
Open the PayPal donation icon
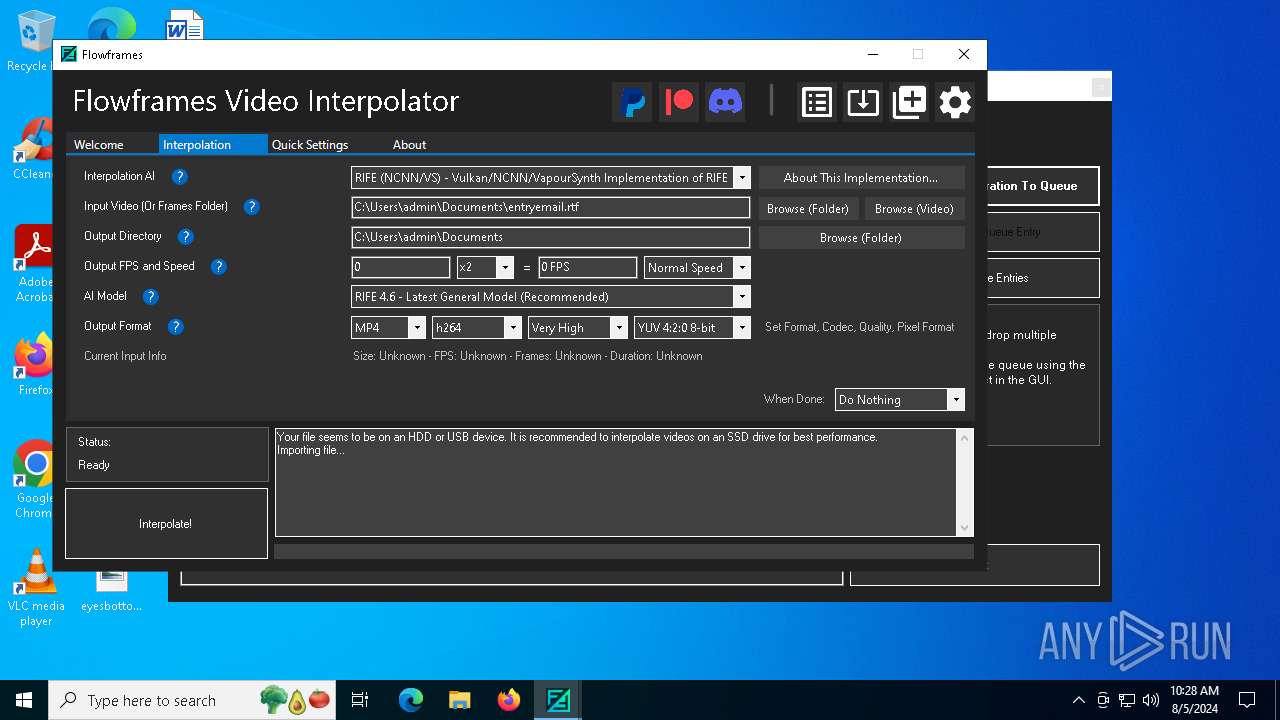[x=632, y=101]
